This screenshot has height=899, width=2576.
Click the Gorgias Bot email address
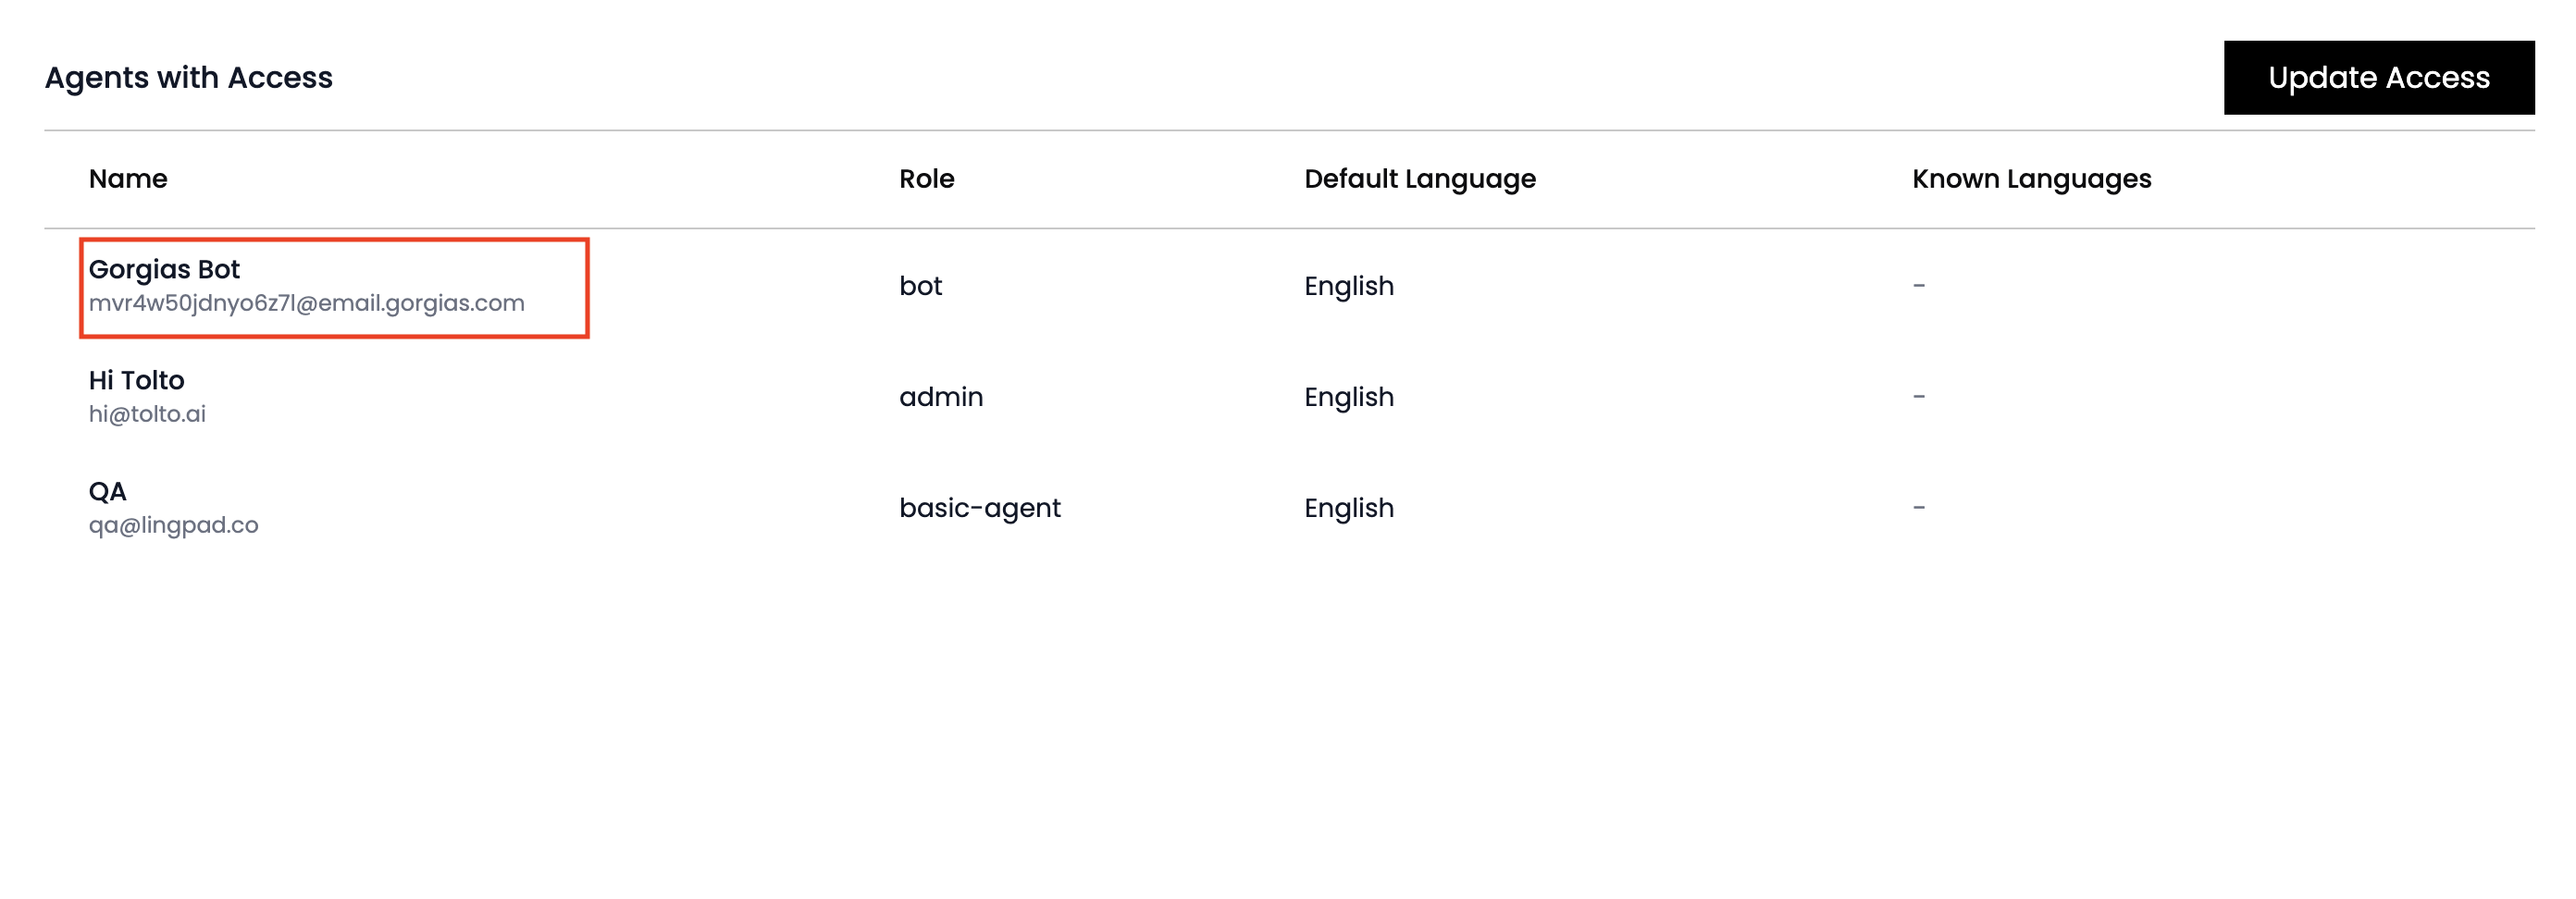point(306,303)
